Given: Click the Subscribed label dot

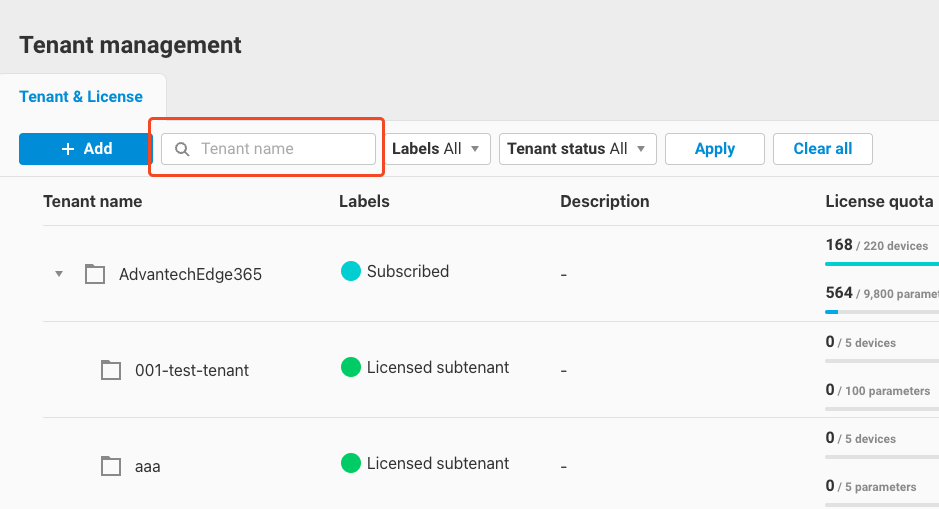Looking at the screenshot, I should coord(351,271).
